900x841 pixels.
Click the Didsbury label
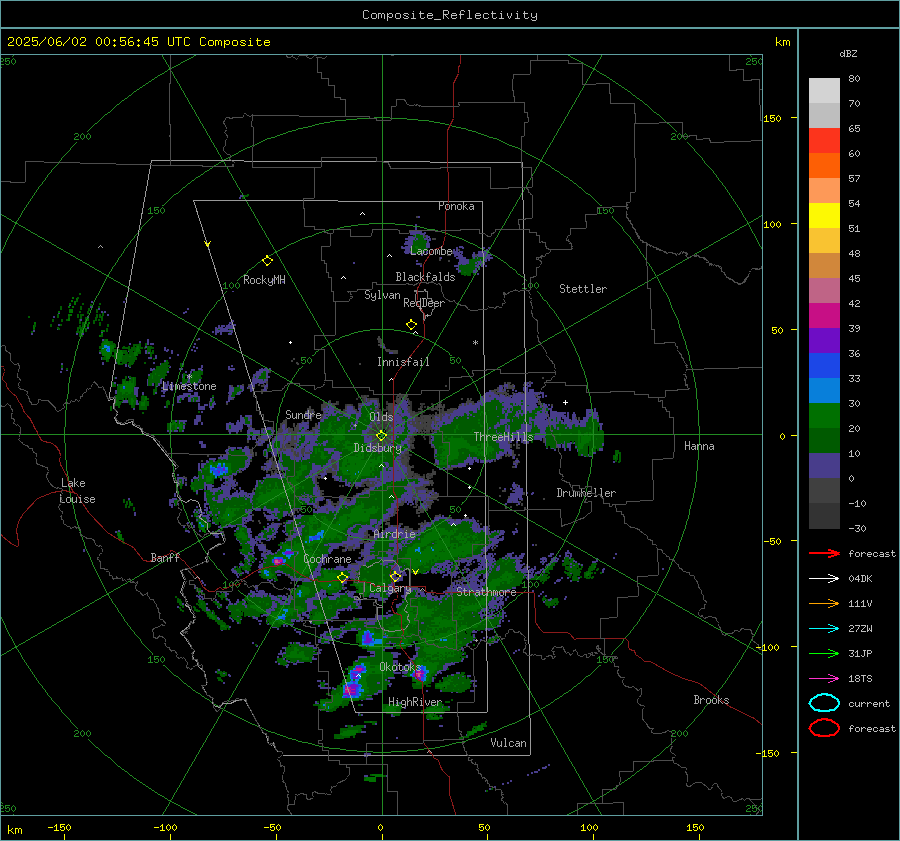(377, 448)
